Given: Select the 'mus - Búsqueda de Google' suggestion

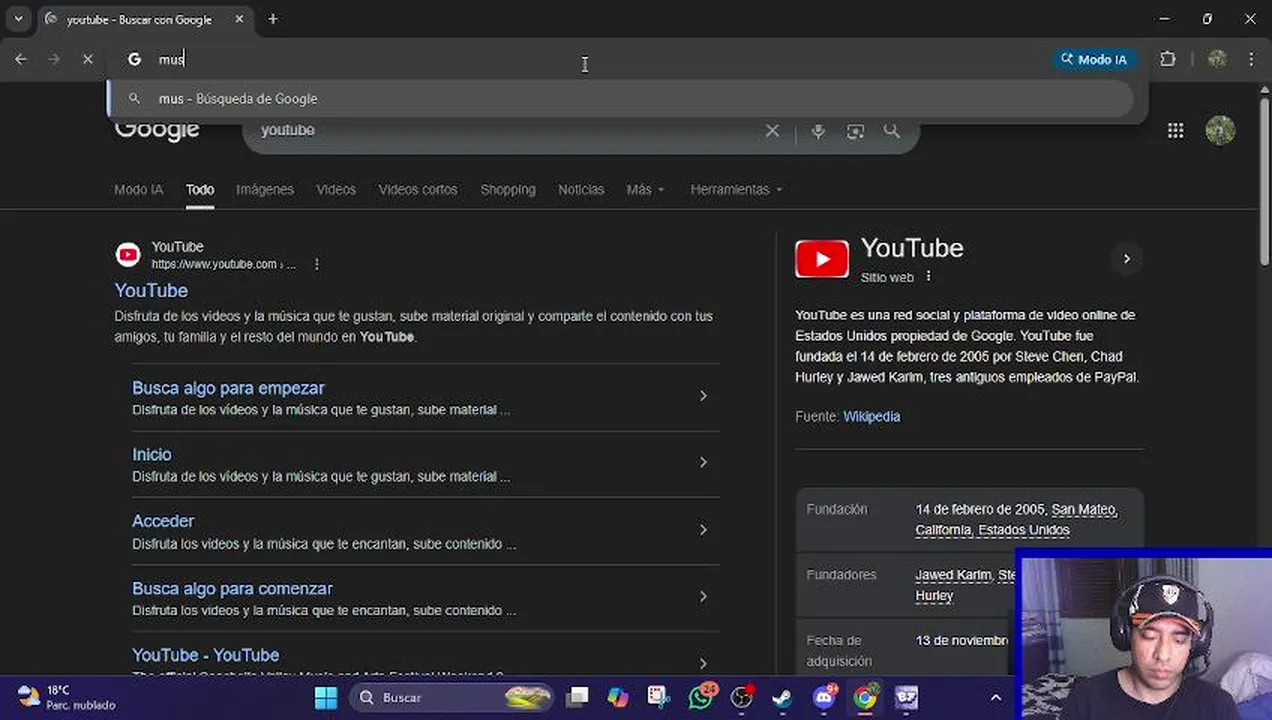Looking at the screenshot, I should tap(620, 99).
